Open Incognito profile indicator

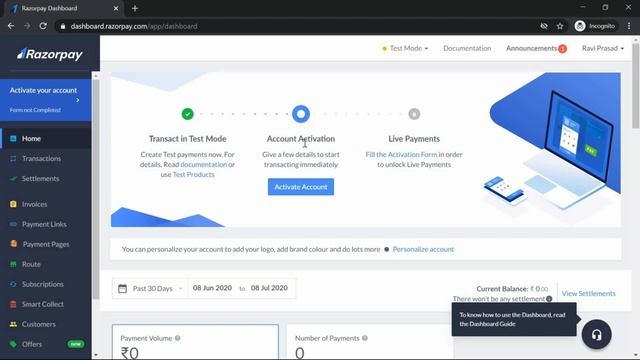click(595, 26)
